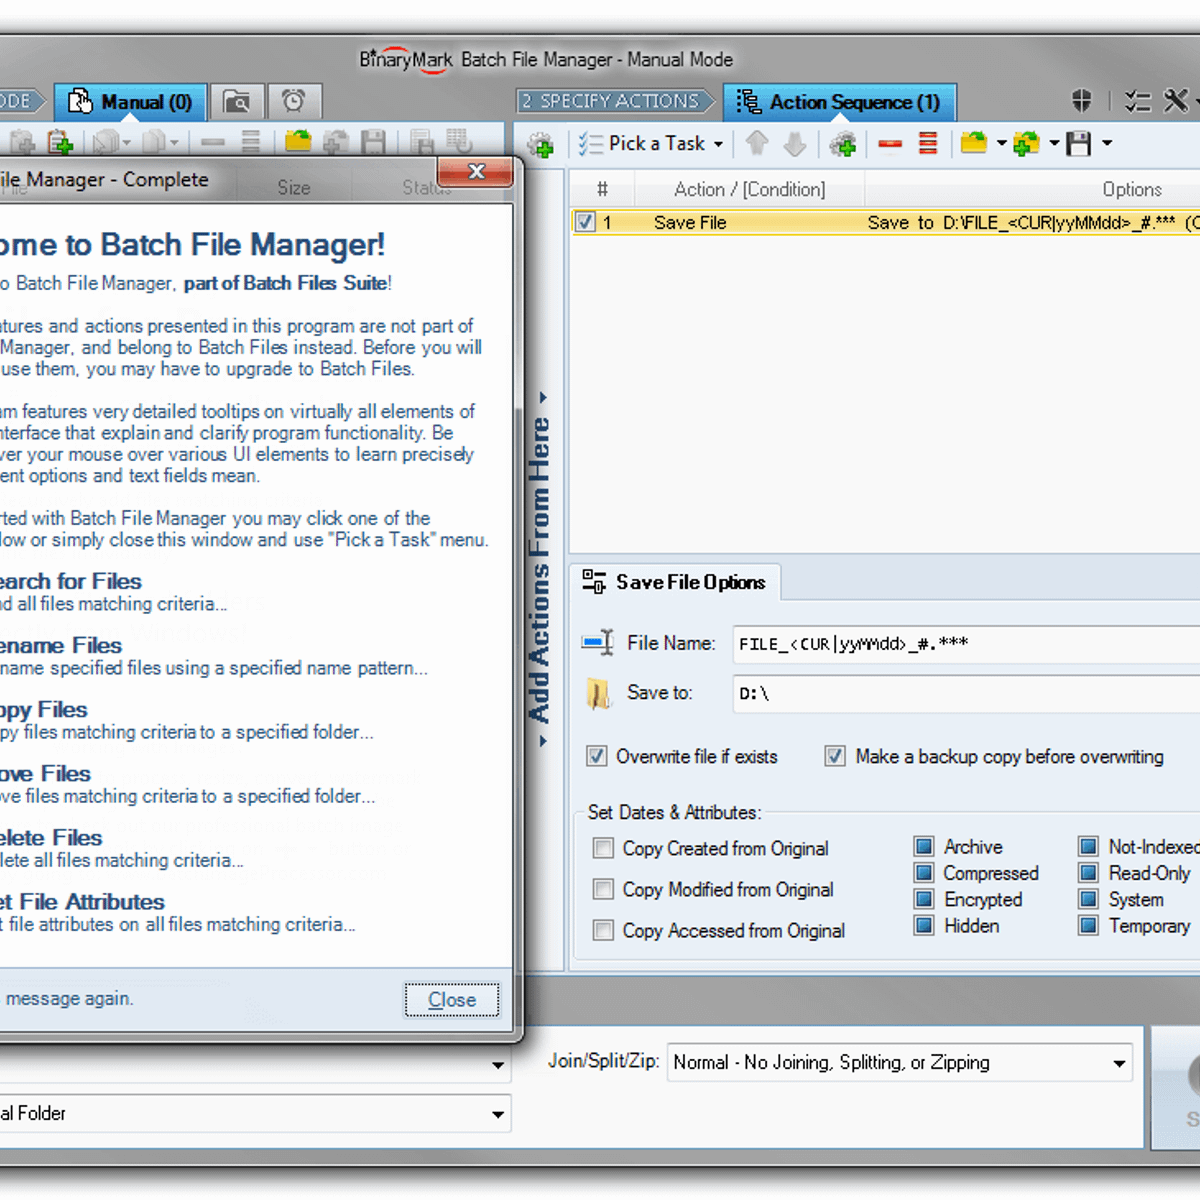Open the copy list dropdown in left toolbar
This screenshot has width=1200, height=1200.
174,143
